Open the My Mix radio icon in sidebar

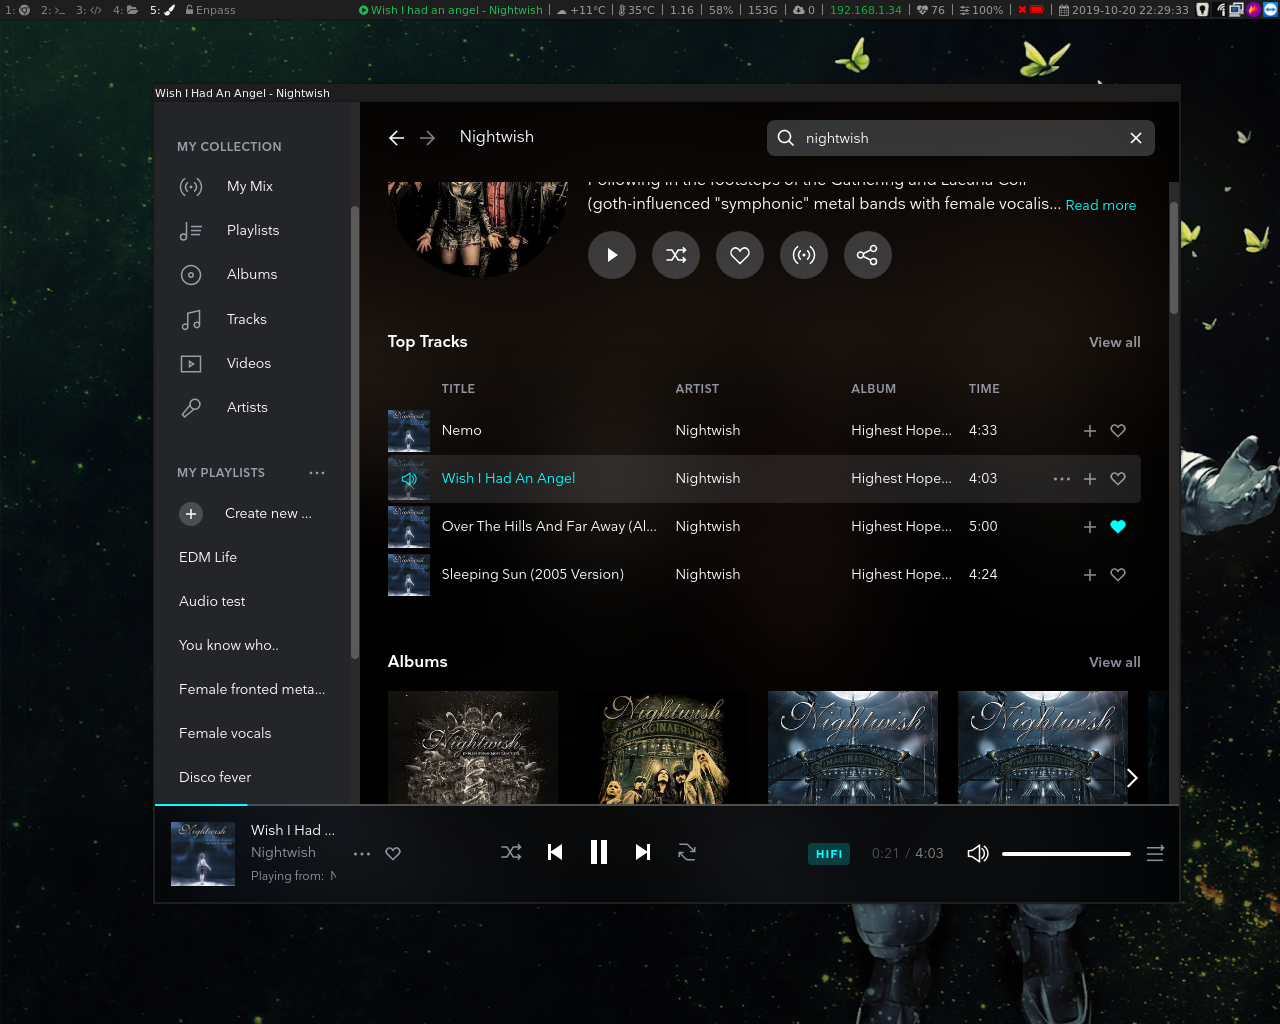pyautogui.click(x=191, y=186)
